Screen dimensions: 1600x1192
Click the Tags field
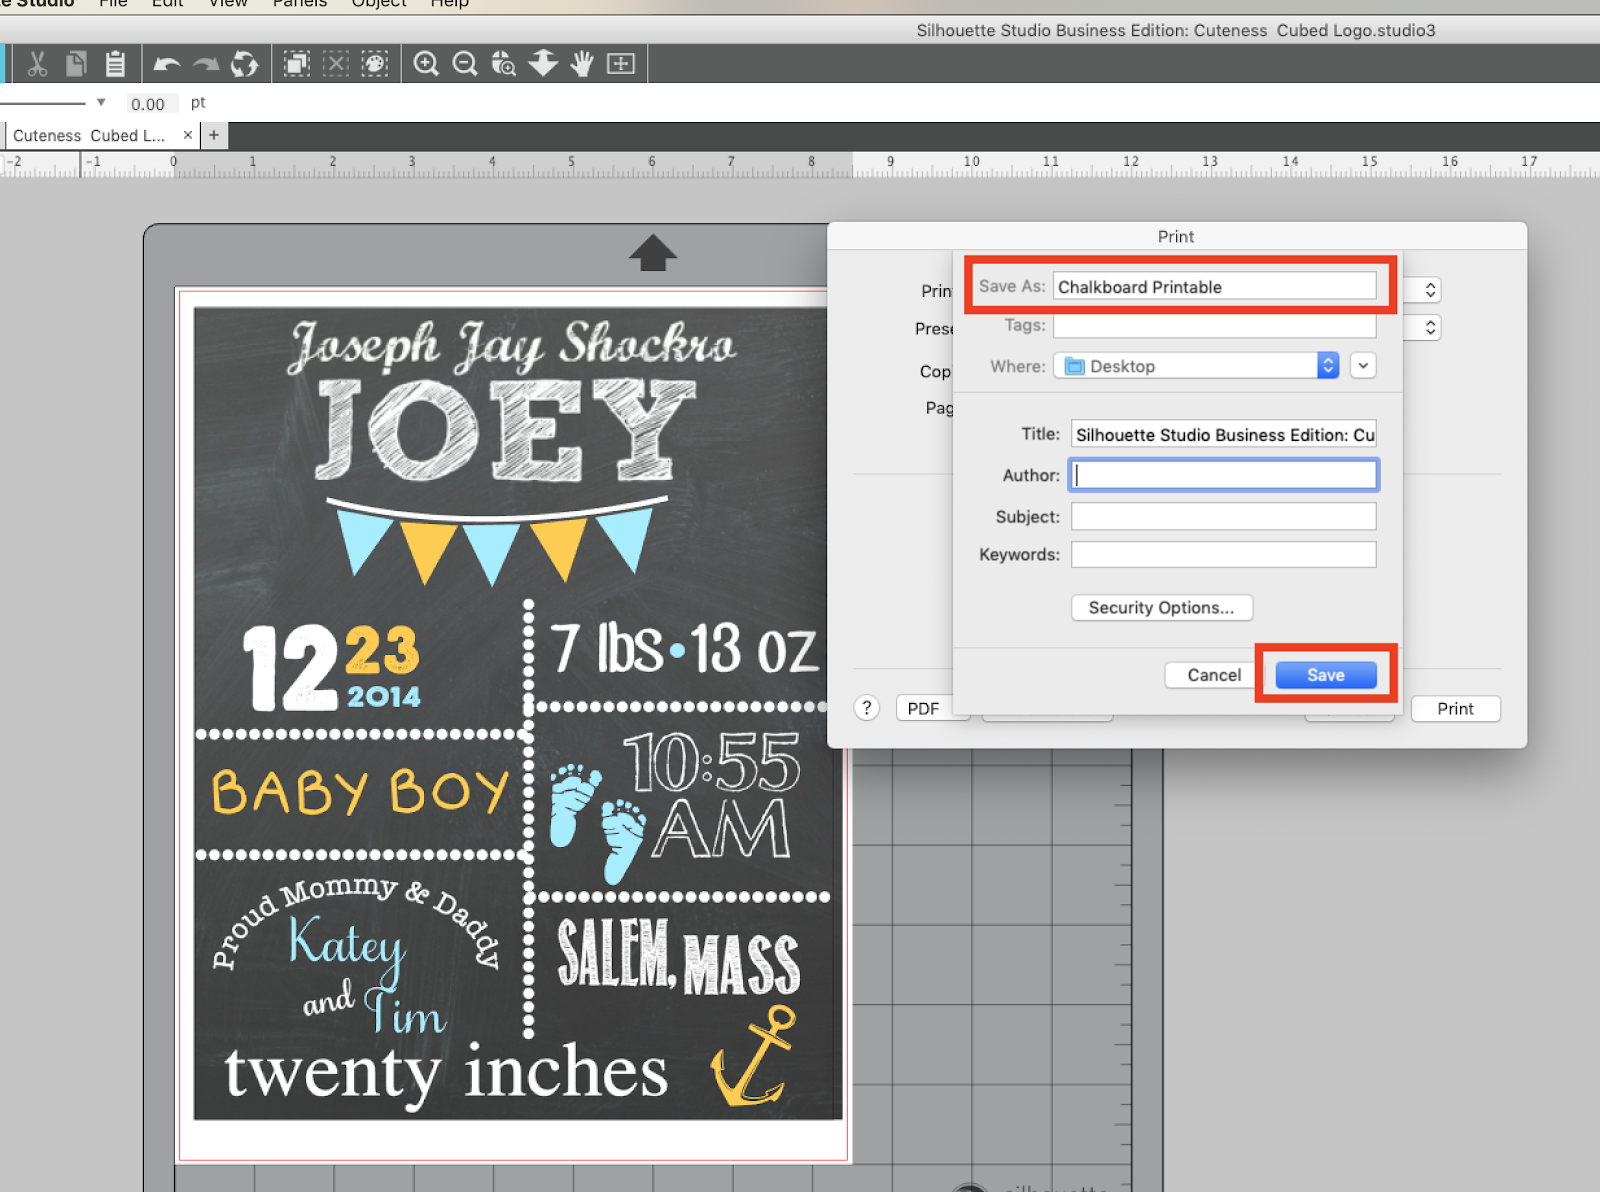coord(1215,326)
